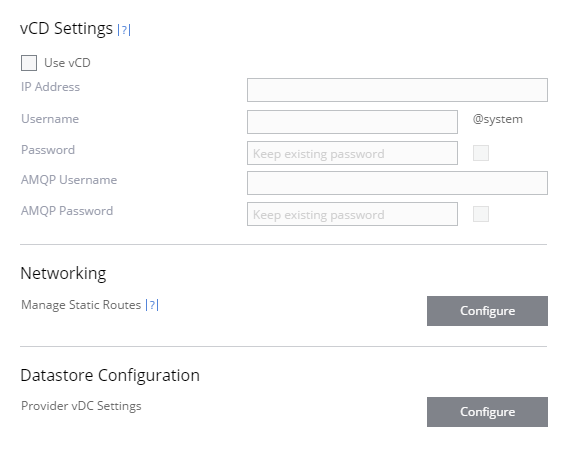Screen dimensions: 567x473
Task: Focus the AMQP Password input box
Action: 352,214
